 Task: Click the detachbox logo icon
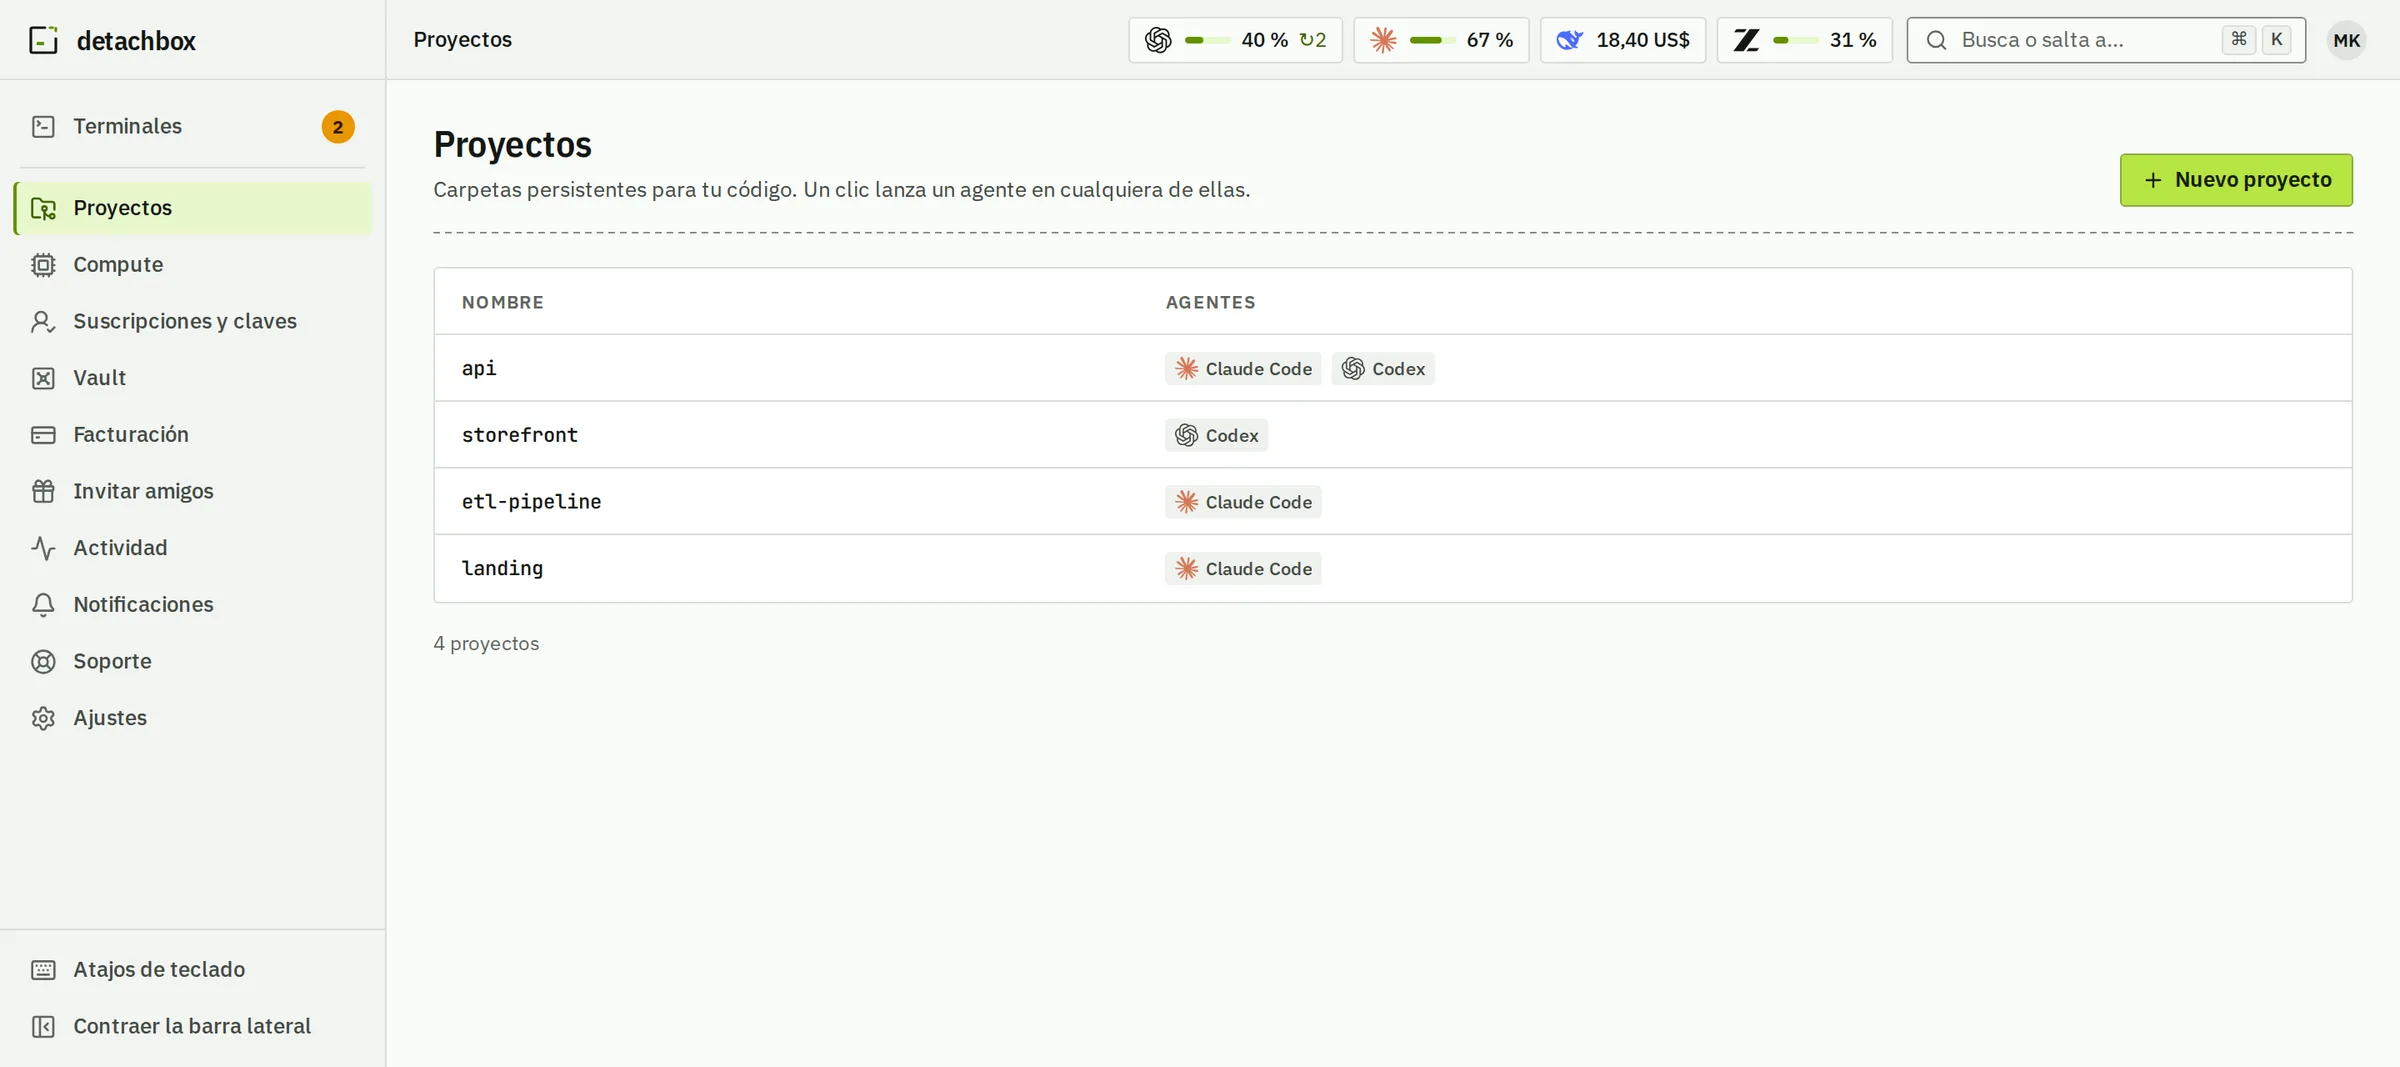[43, 40]
